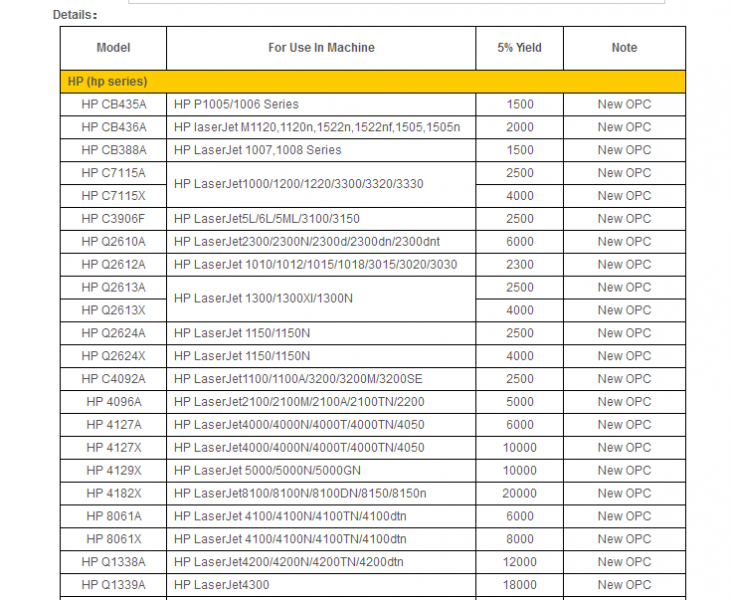Click the For Use In Machine header
This screenshot has height=600, width=731.
[x=321, y=48]
